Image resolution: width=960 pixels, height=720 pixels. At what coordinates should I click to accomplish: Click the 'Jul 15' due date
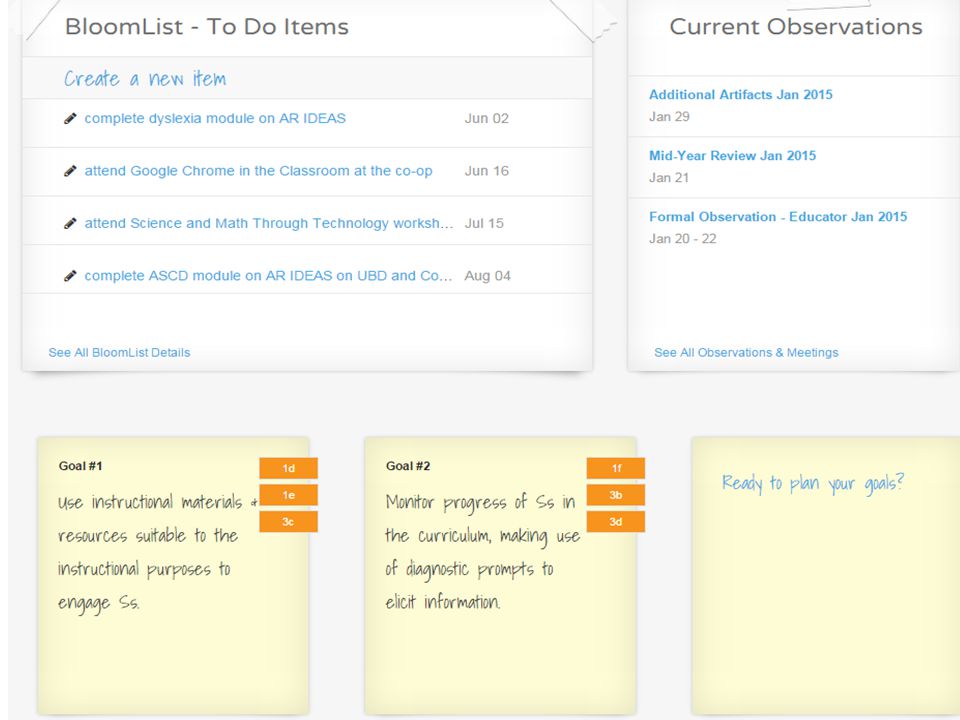(484, 223)
